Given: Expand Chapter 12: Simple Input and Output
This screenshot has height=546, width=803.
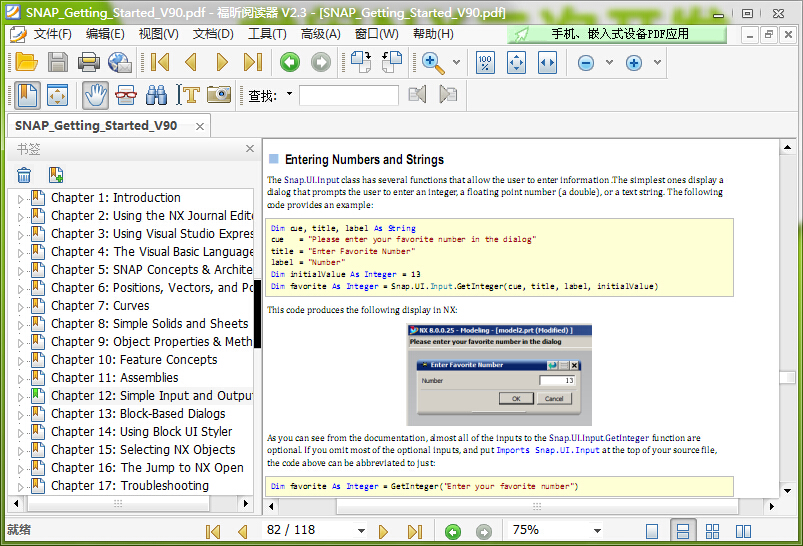Looking at the screenshot, I should [19, 396].
